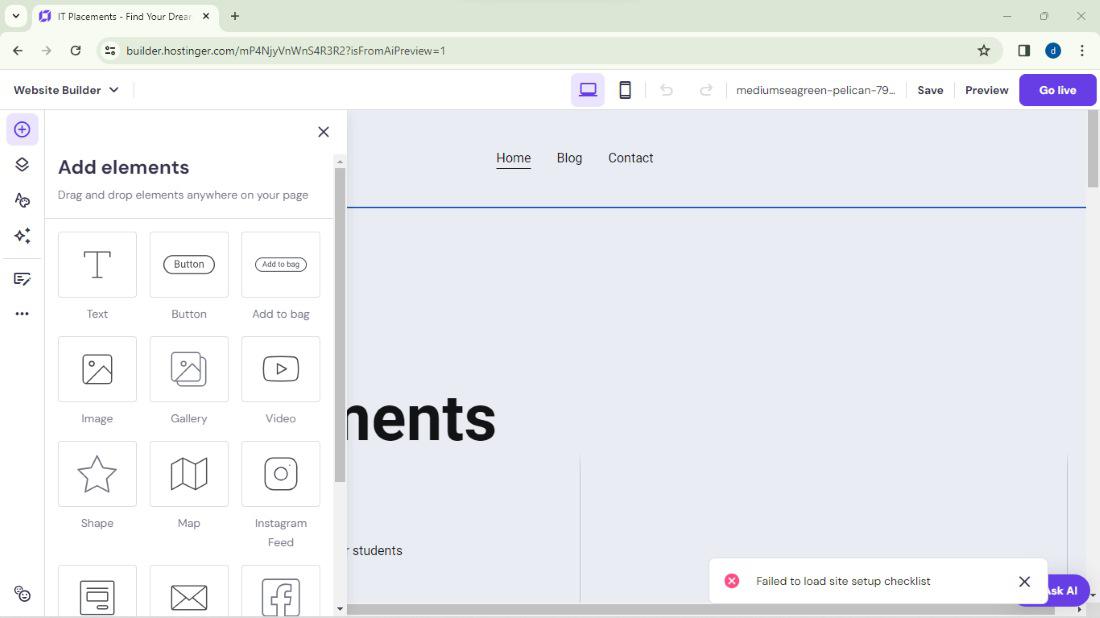The image size is (1100, 618).
Task: Click the Add elements plus icon in sidebar
Action: [x=22, y=130]
